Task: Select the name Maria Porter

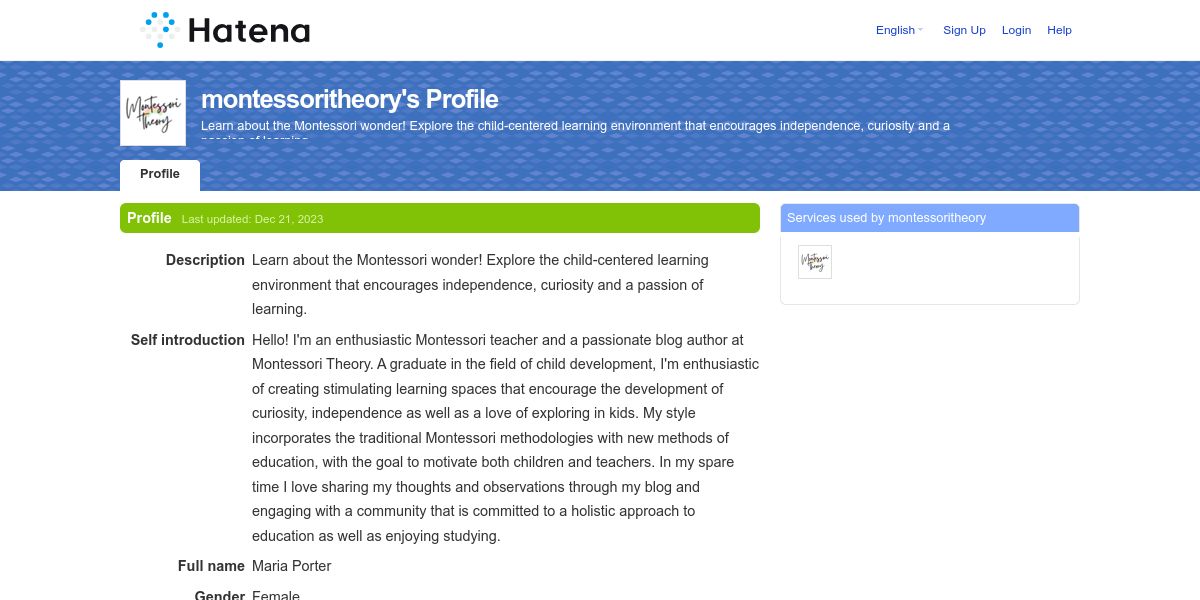Action: (291, 566)
